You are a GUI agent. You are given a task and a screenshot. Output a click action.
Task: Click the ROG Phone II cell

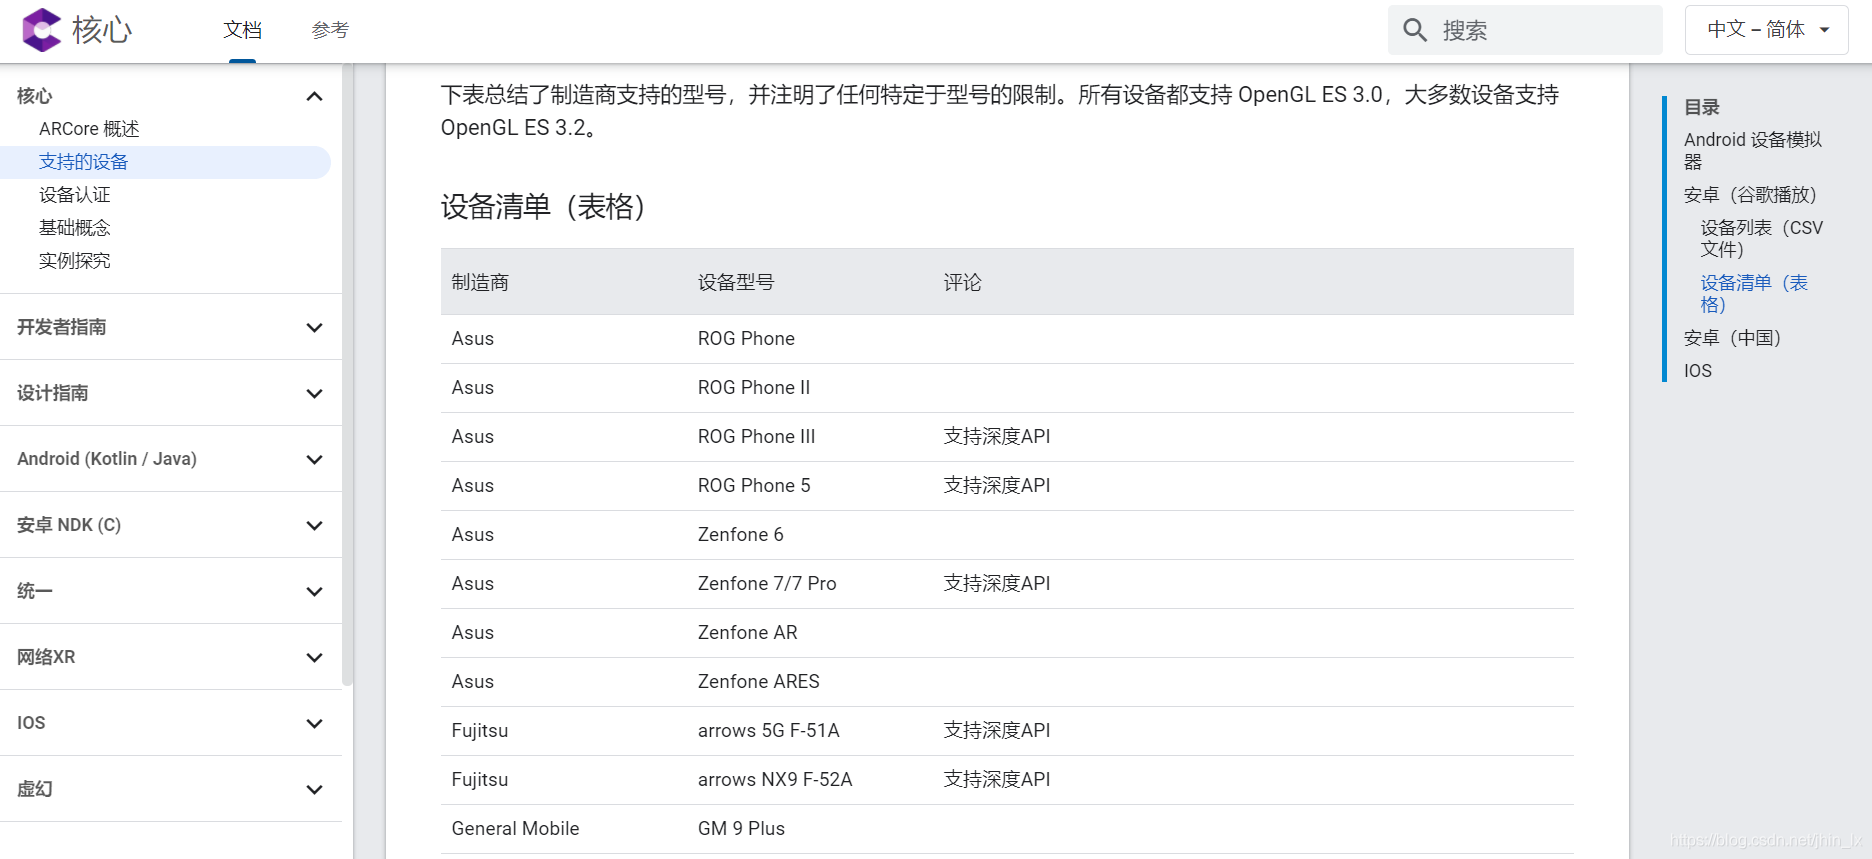(x=754, y=388)
